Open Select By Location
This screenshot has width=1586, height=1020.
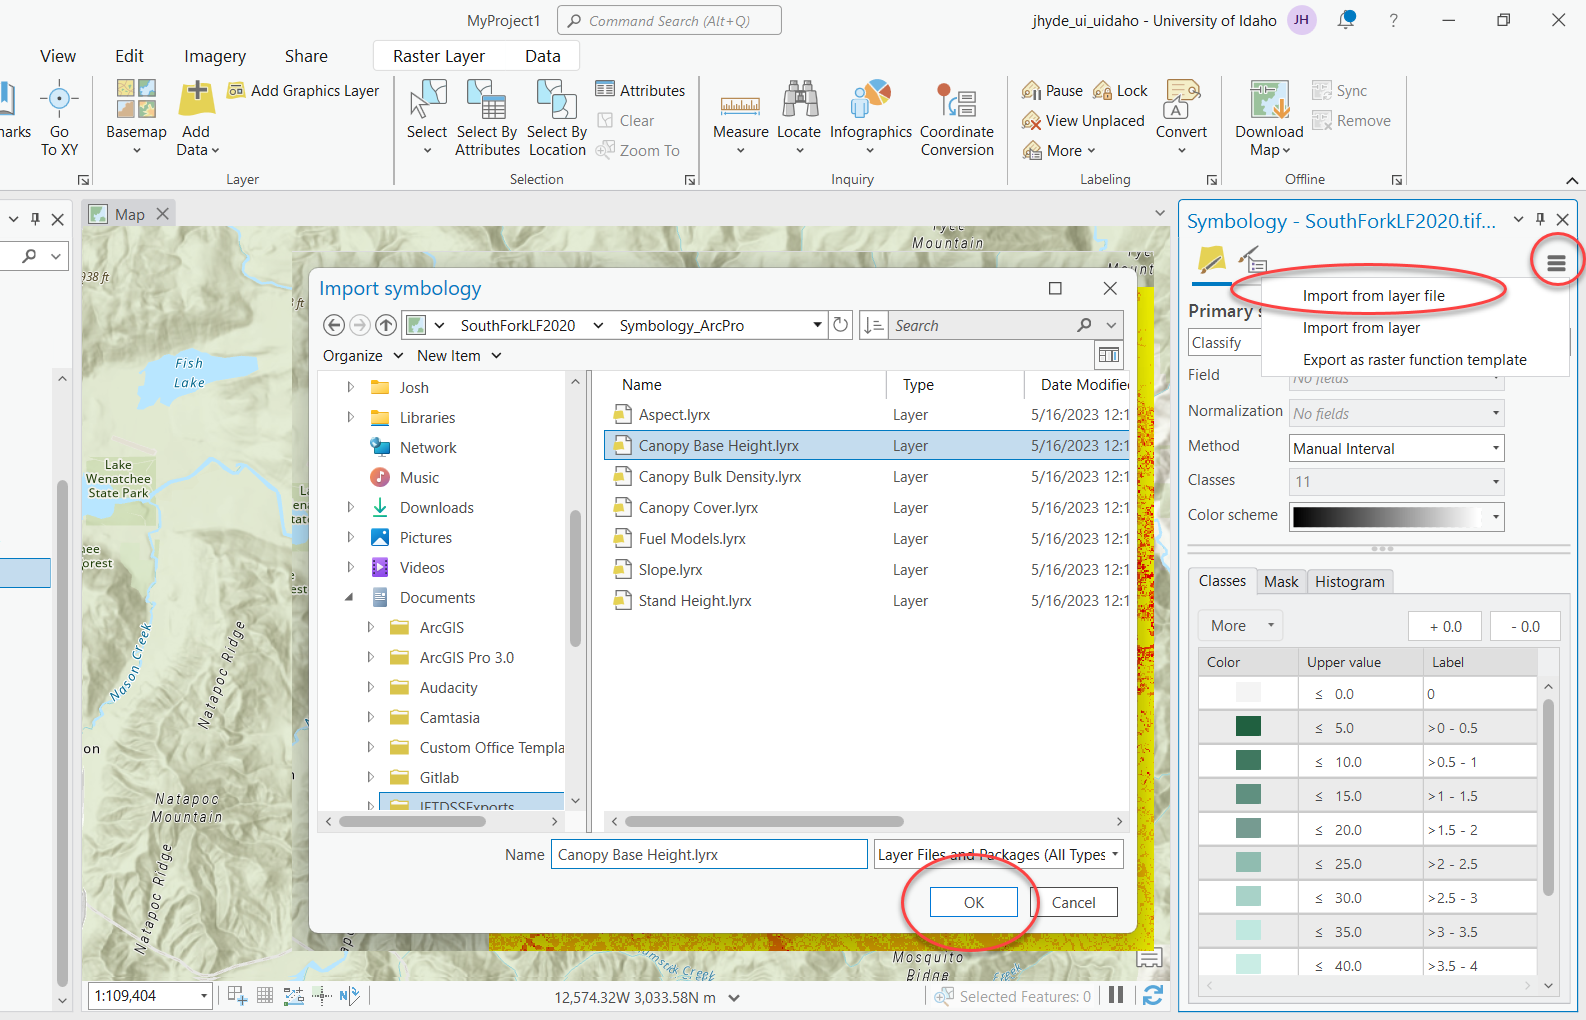click(x=557, y=118)
